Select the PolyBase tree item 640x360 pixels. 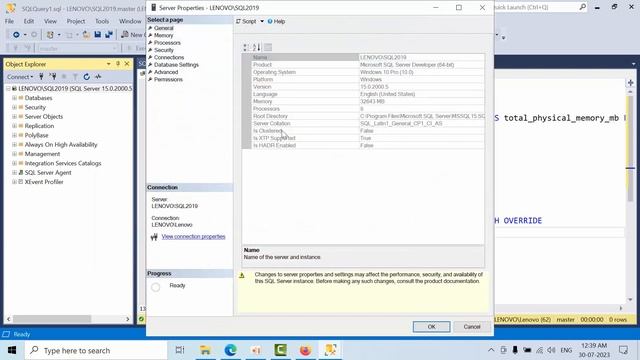tap(36, 136)
